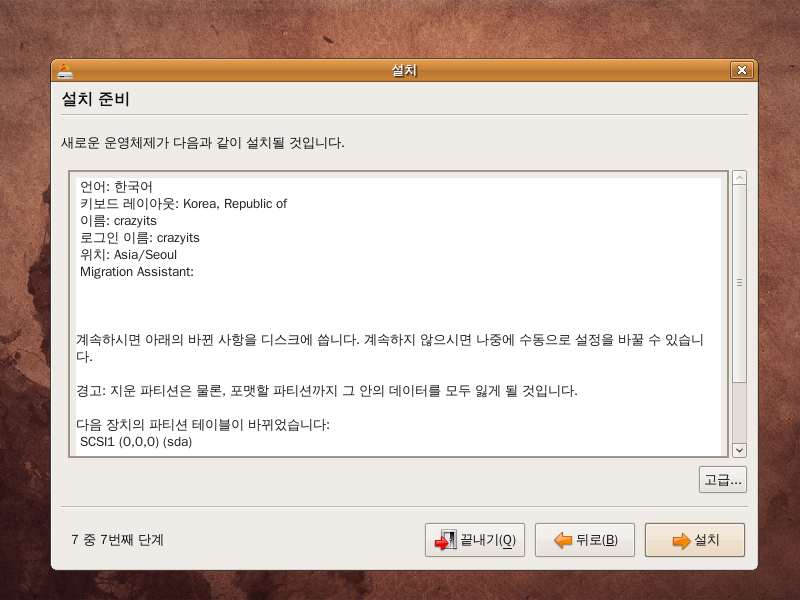Click the line '로그인 이름: crazyits'
The image size is (800, 600).
click(140, 238)
